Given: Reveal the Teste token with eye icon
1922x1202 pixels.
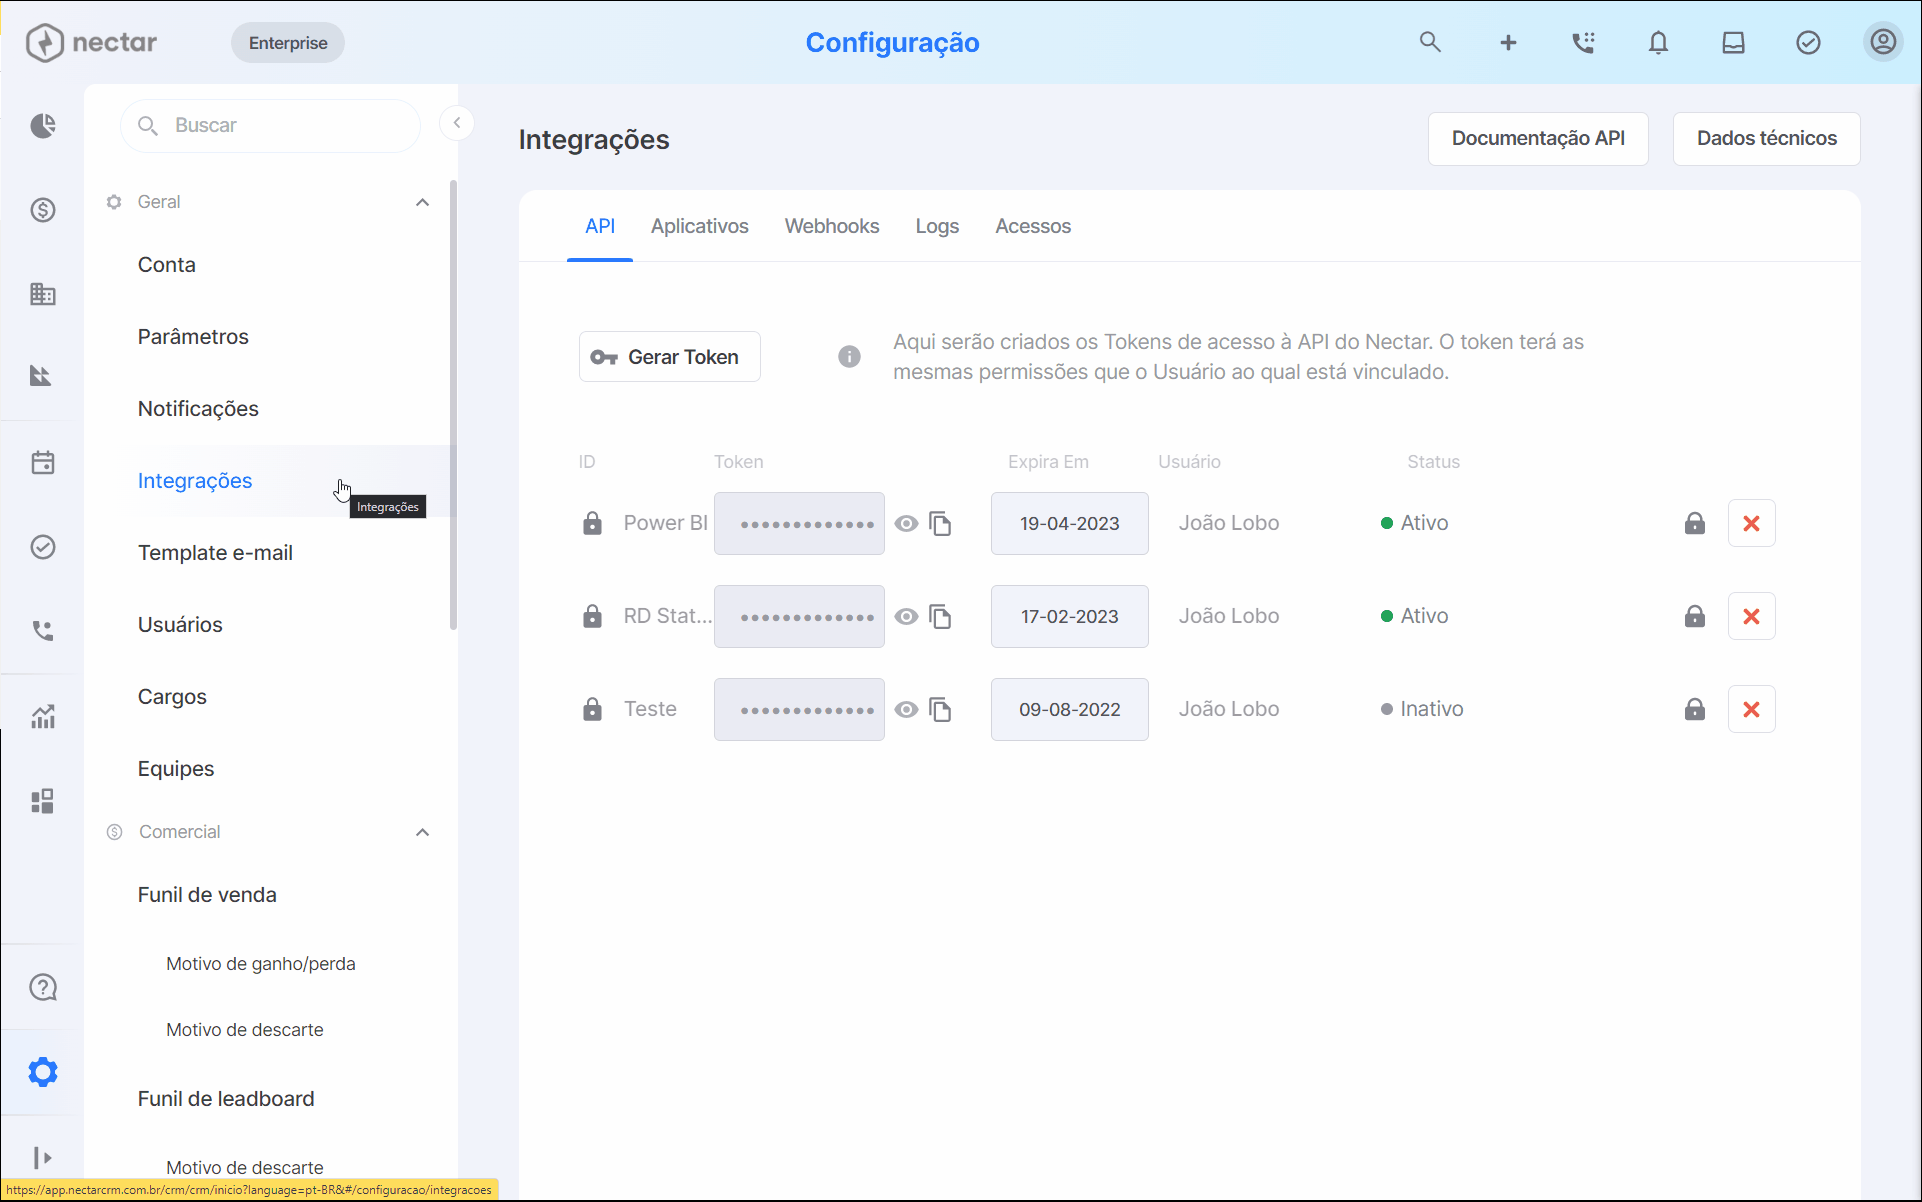Looking at the screenshot, I should coord(906,710).
